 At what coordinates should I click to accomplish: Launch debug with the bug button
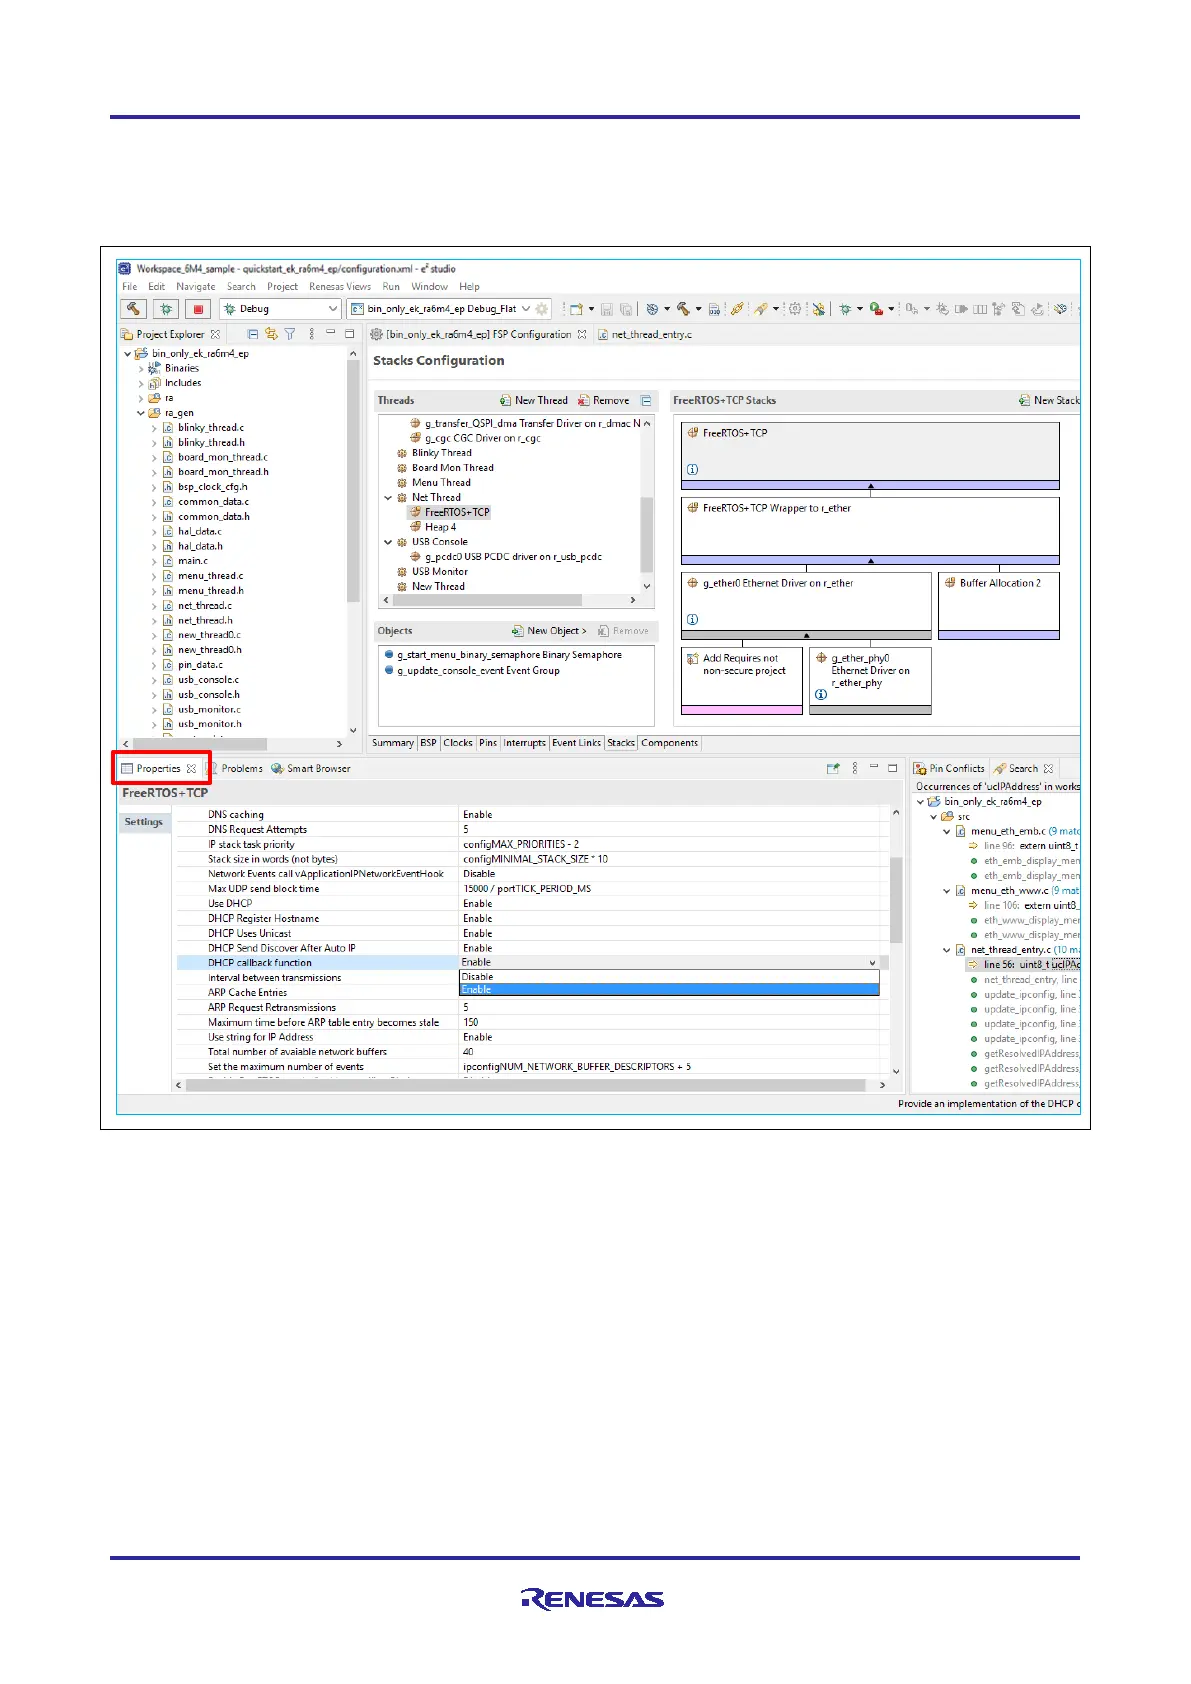click(x=166, y=309)
